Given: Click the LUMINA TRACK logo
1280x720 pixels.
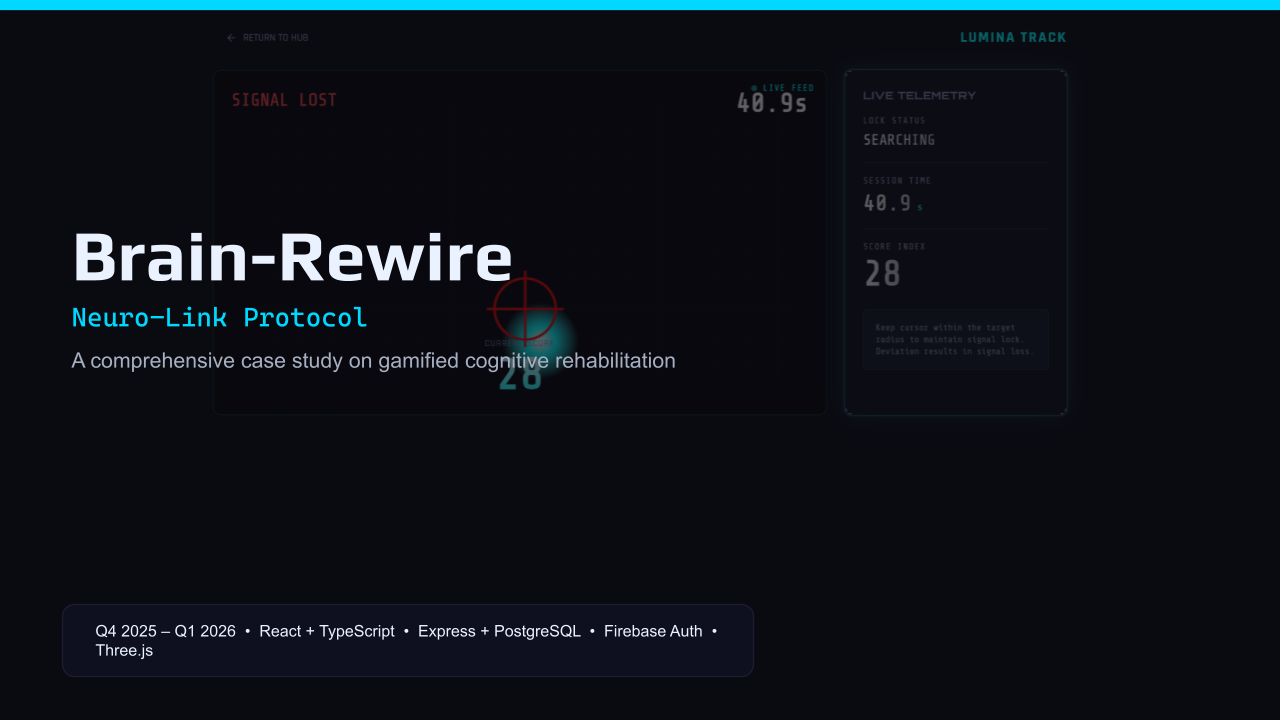Looking at the screenshot, I should 1013,37.
